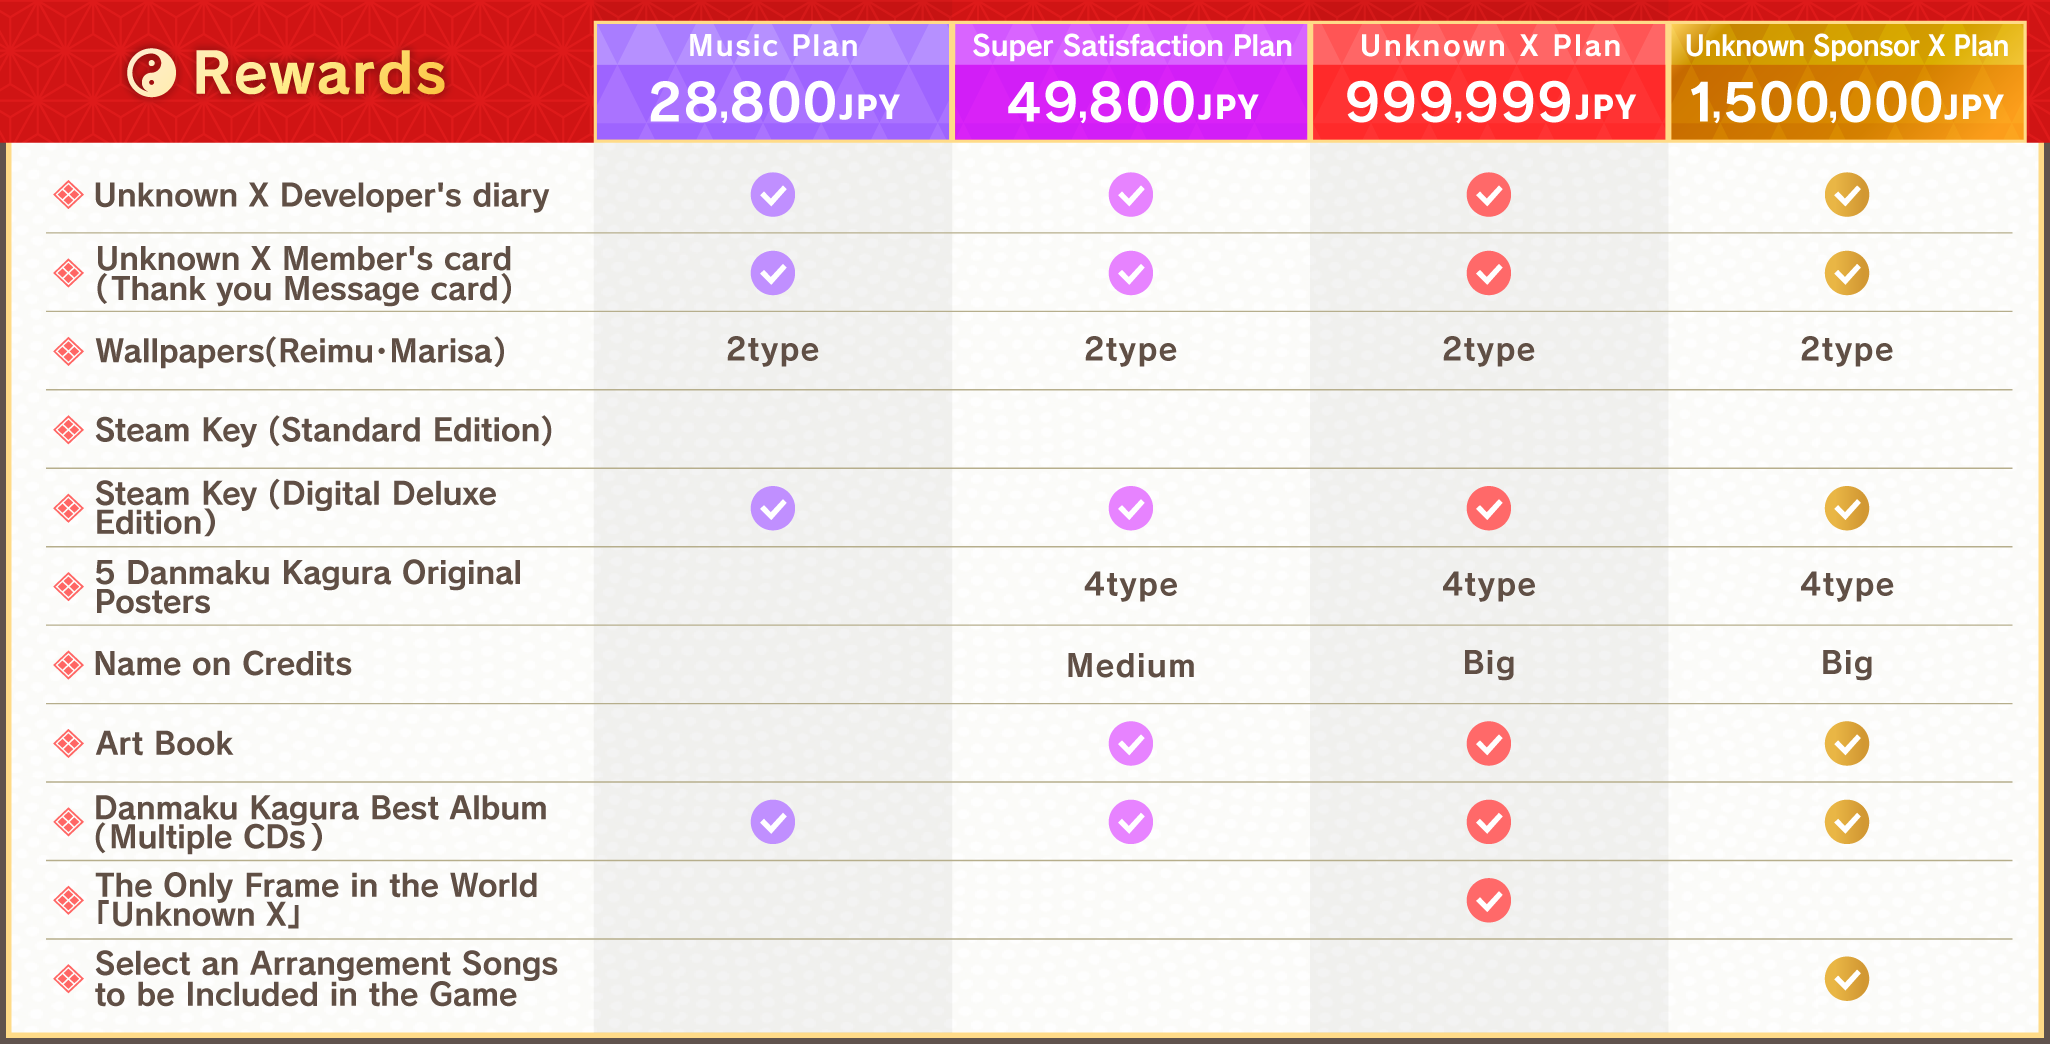Click Music Plan checkmark for Best Album
Screen dimensions: 2050x1044
coord(773,822)
